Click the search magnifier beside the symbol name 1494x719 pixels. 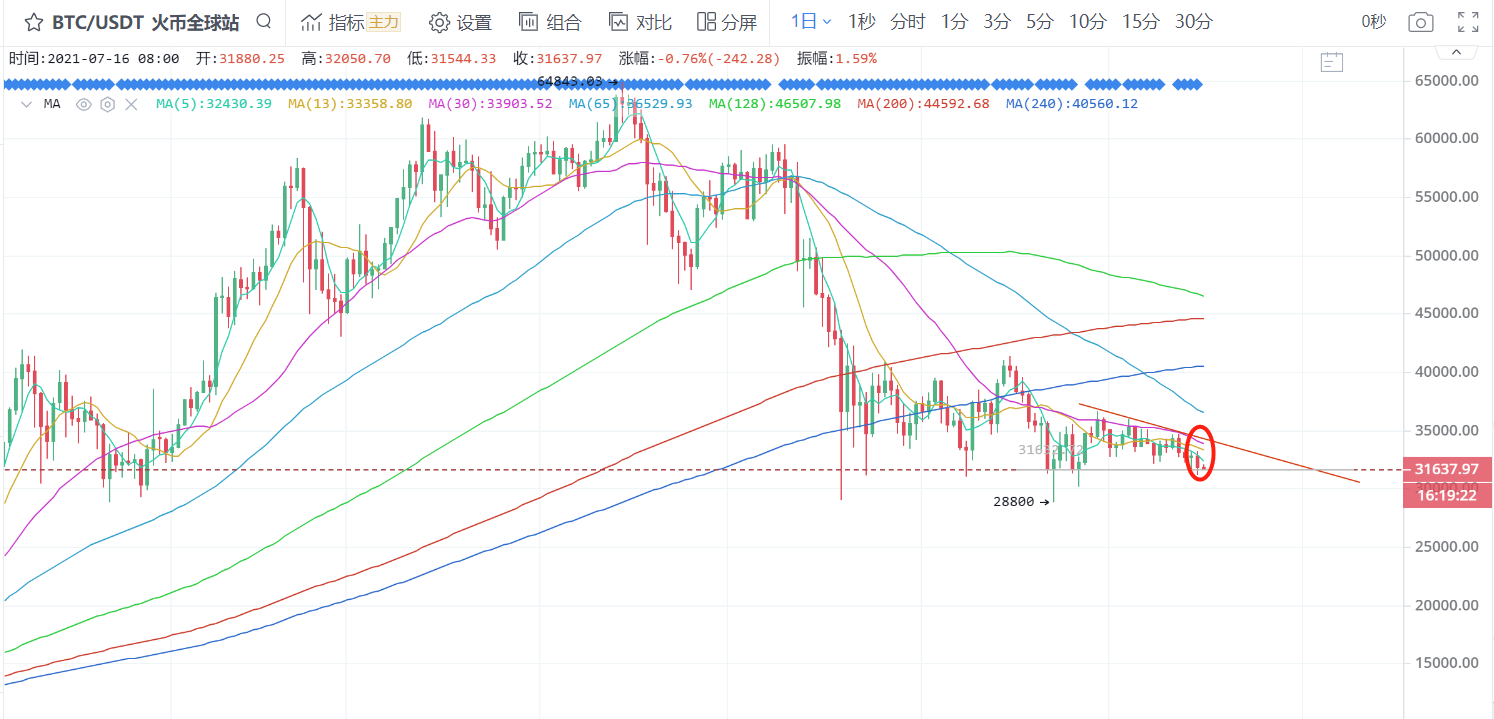tap(263, 22)
